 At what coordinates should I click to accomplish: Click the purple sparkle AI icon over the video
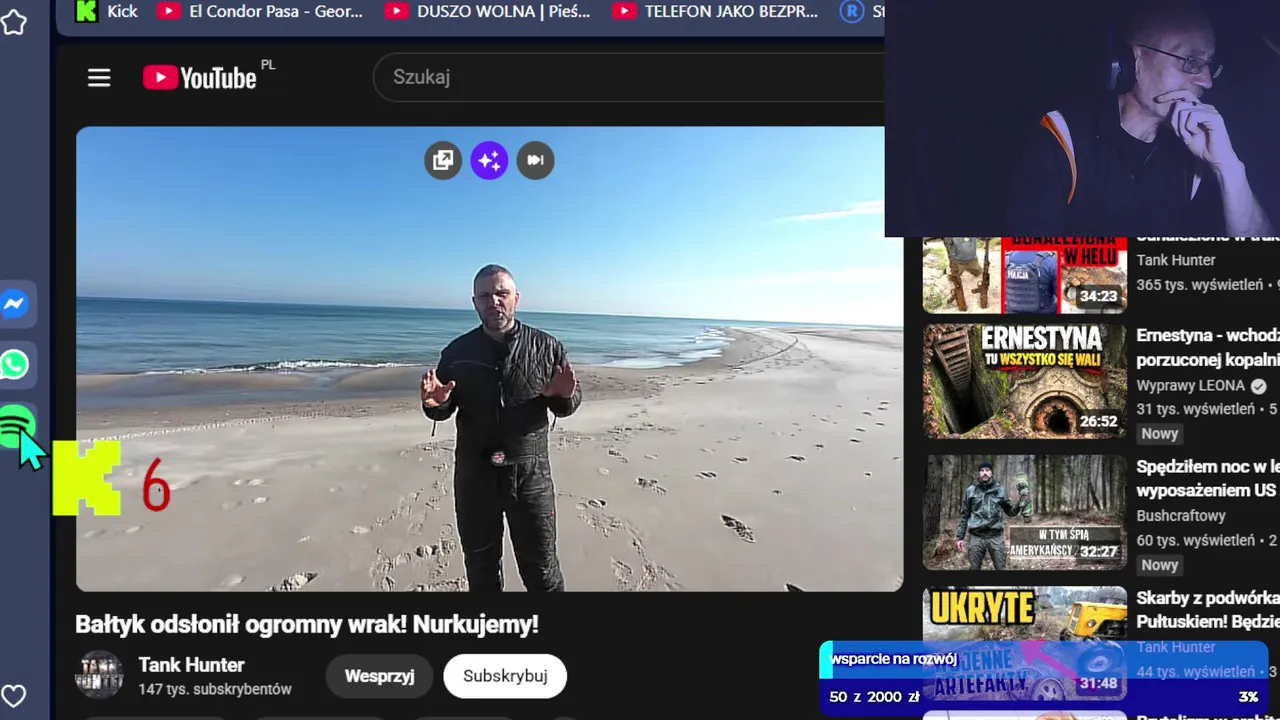point(489,160)
